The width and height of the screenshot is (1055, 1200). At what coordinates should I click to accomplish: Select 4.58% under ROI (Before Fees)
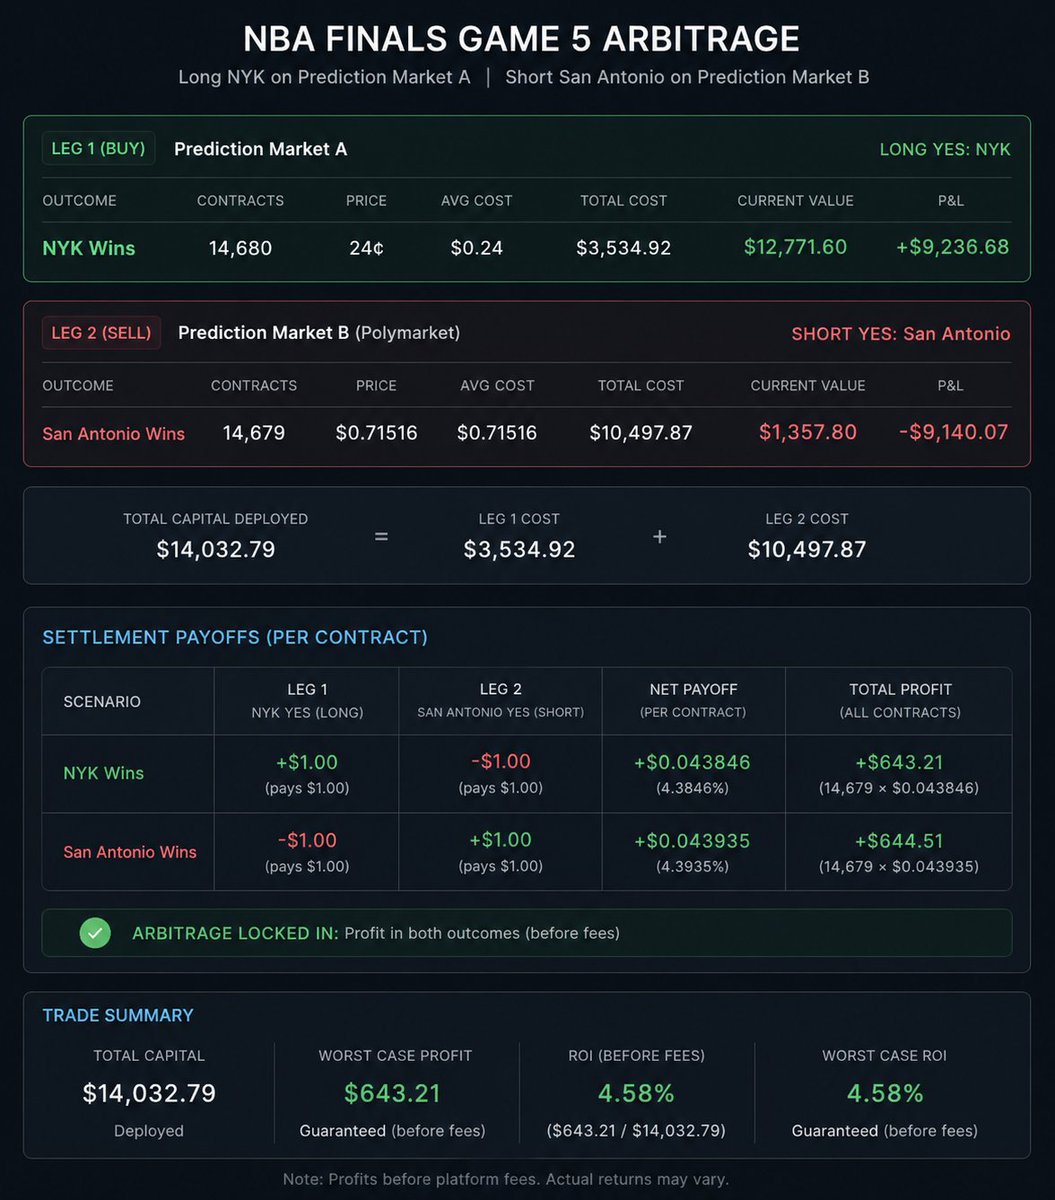pos(636,1093)
